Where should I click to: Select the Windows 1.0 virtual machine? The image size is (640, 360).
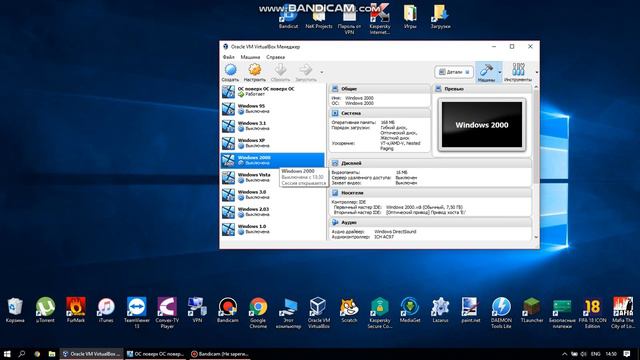pyautogui.click(x=273, y=229)
